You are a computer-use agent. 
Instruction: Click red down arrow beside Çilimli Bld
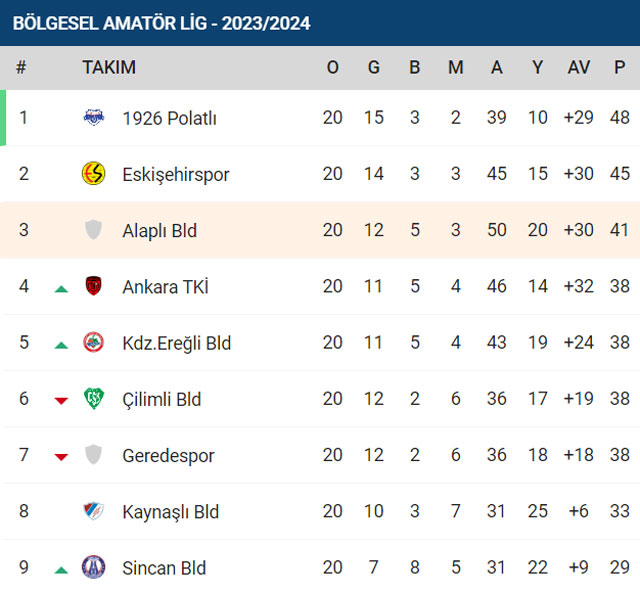click(61, 401)
